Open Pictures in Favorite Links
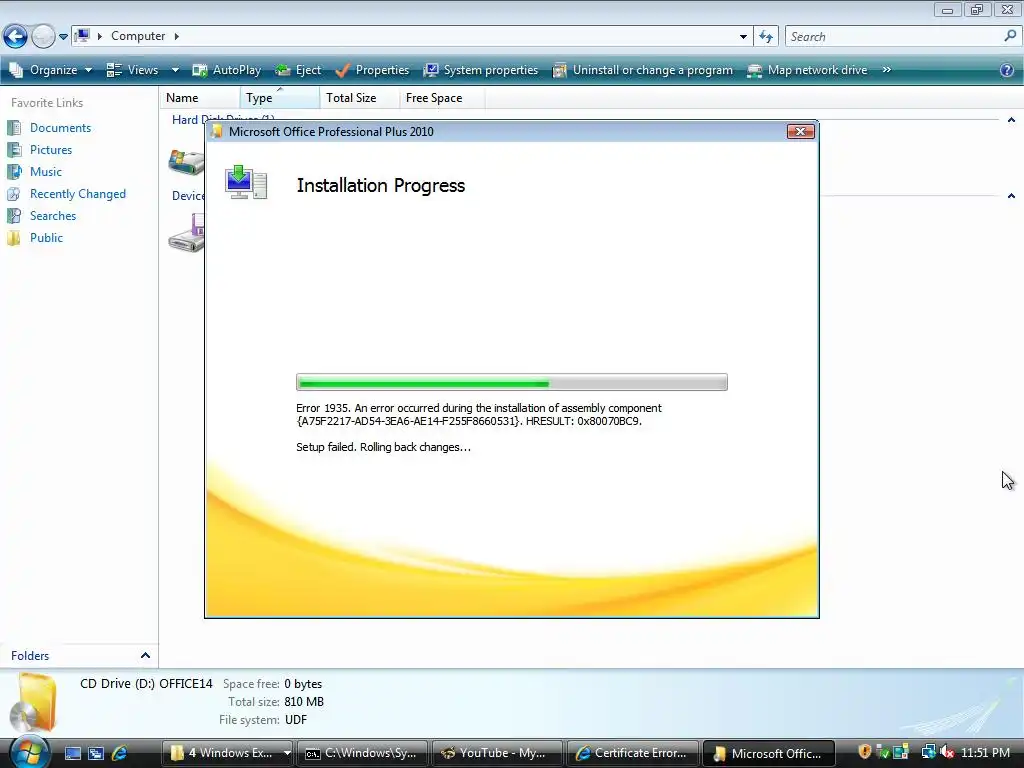The height and width of the screenshot is (768, 1024). click(51, 150)
